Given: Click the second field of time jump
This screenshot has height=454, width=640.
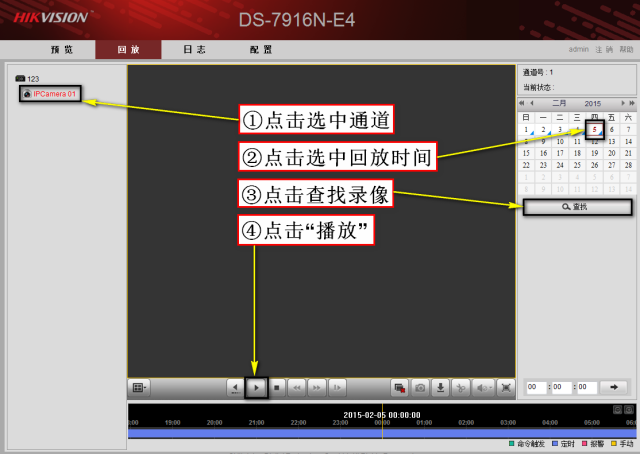Looking at the screenshot, I should tap(587, 387).
